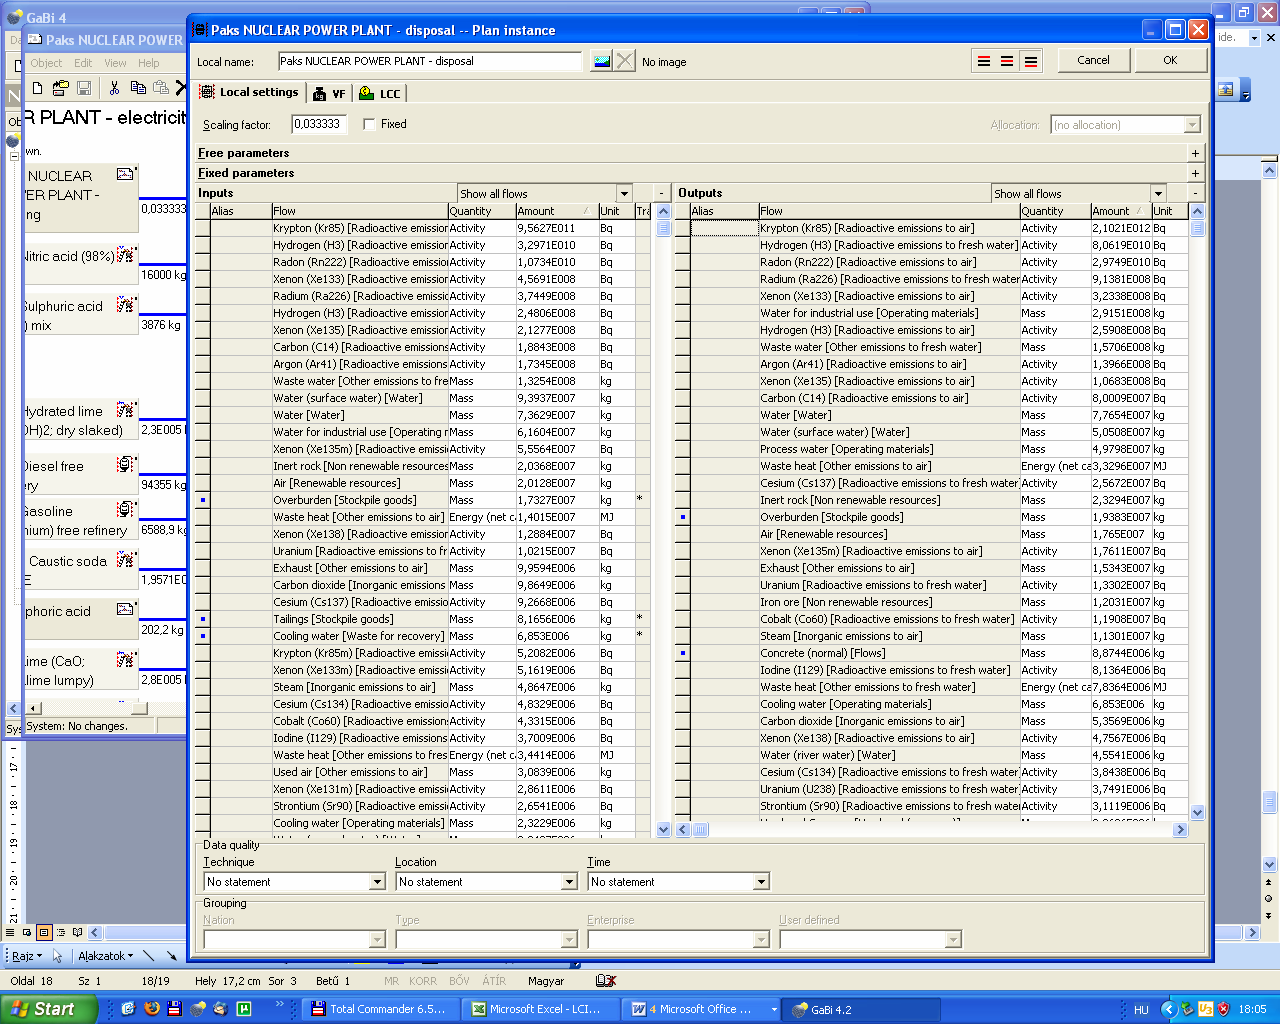Click the arrow drawing tool in Word toolbar
This screenshot has width=1280, height=1024.
172,956
